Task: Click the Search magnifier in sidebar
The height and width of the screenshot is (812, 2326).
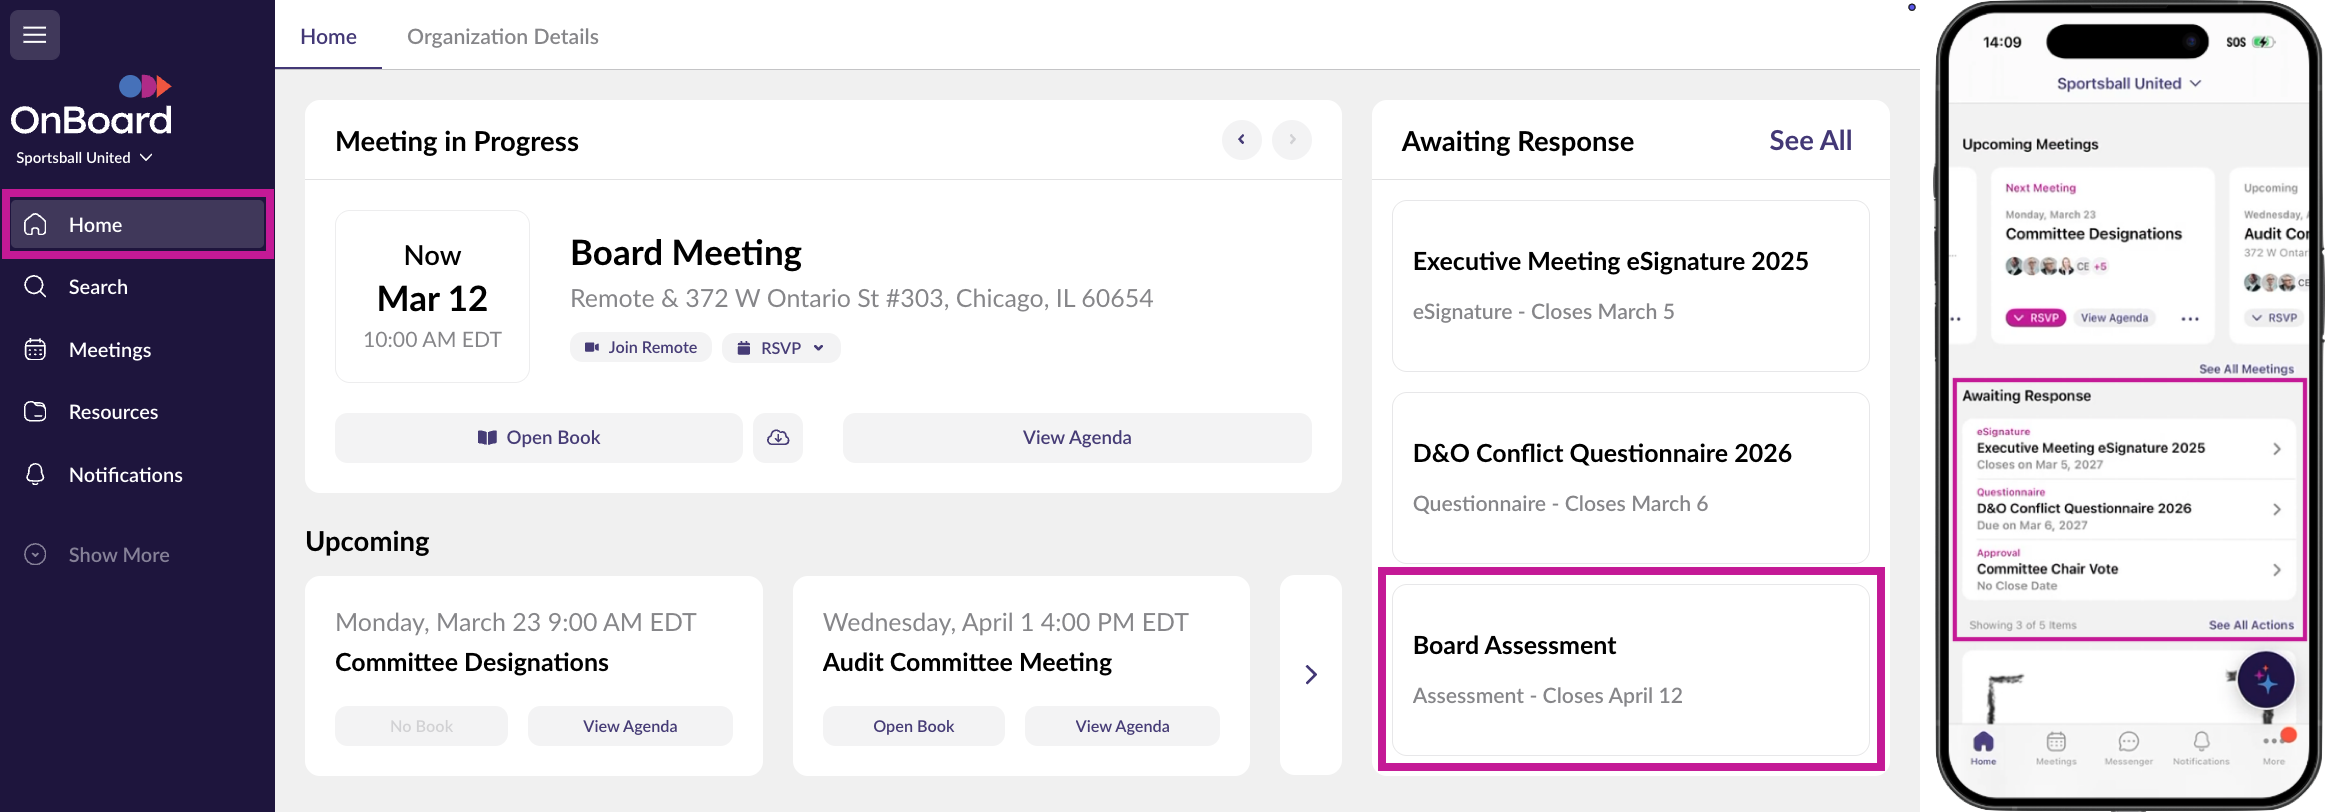Action: click(36, 287)
